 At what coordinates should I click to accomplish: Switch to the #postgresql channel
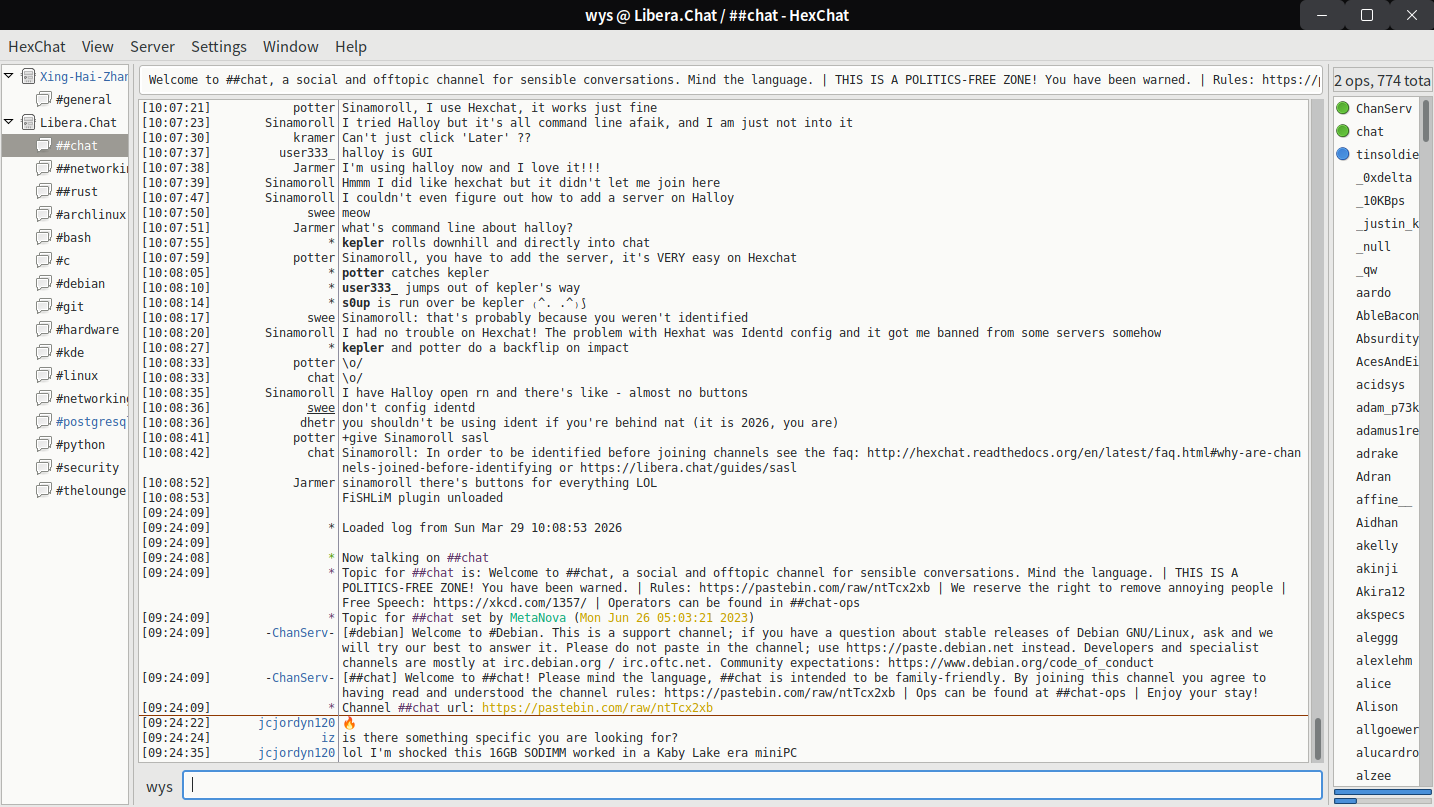tap(90, 422)
